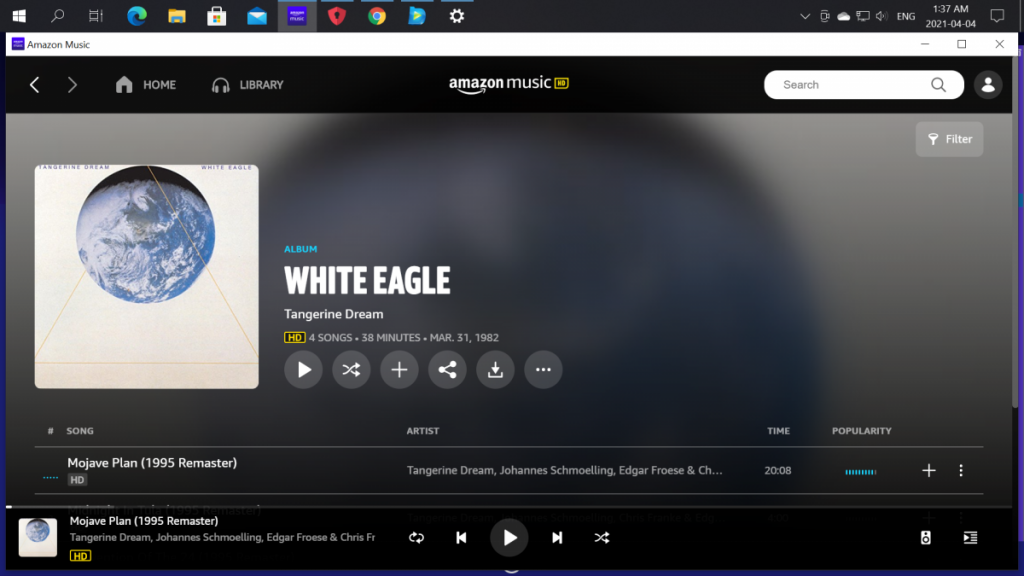The image size is (1024, 576).
Task: Launch Microsoft Edge from taskbar
Action: coord(136,16)
